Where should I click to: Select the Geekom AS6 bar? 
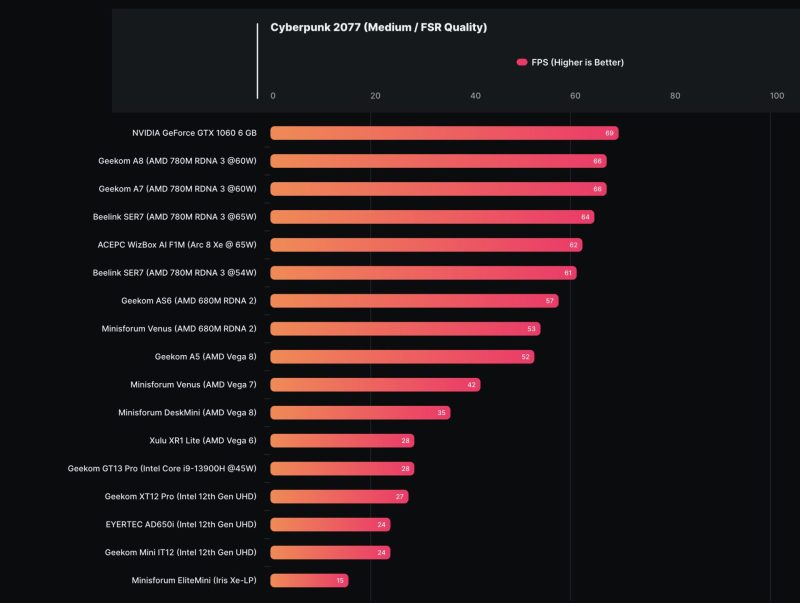[414, 301]
